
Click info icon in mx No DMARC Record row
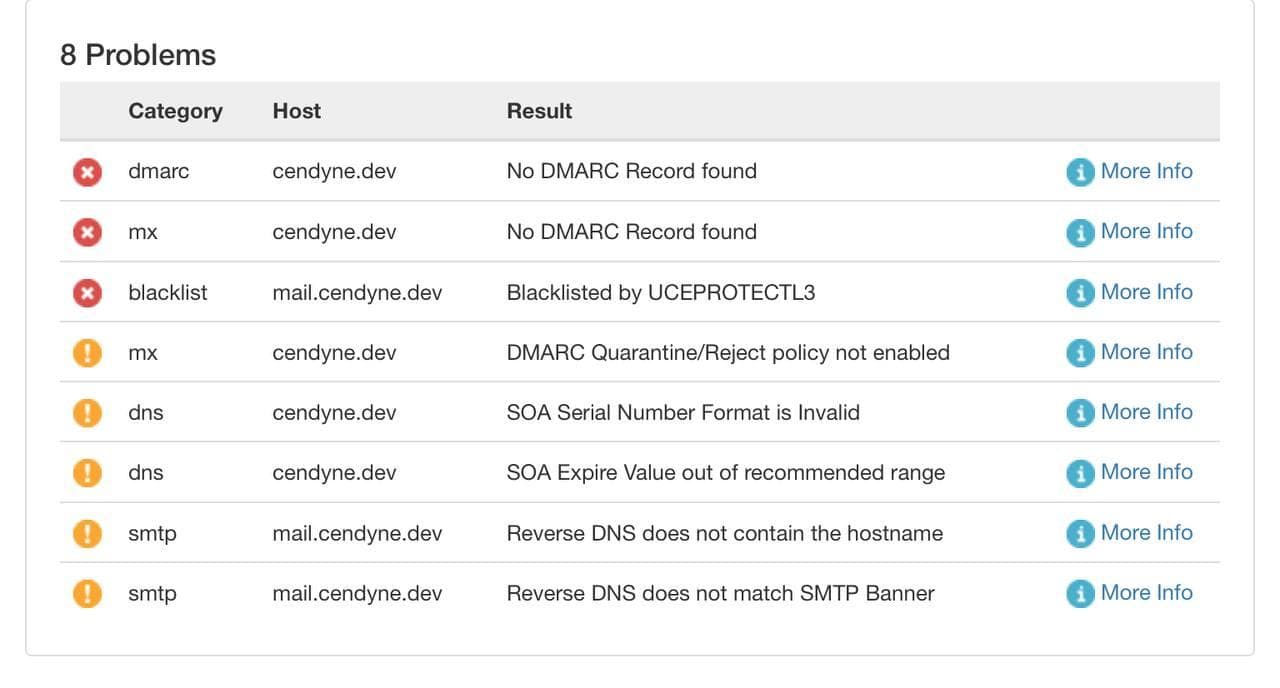pyautogui.click(x=1080, y=232)
